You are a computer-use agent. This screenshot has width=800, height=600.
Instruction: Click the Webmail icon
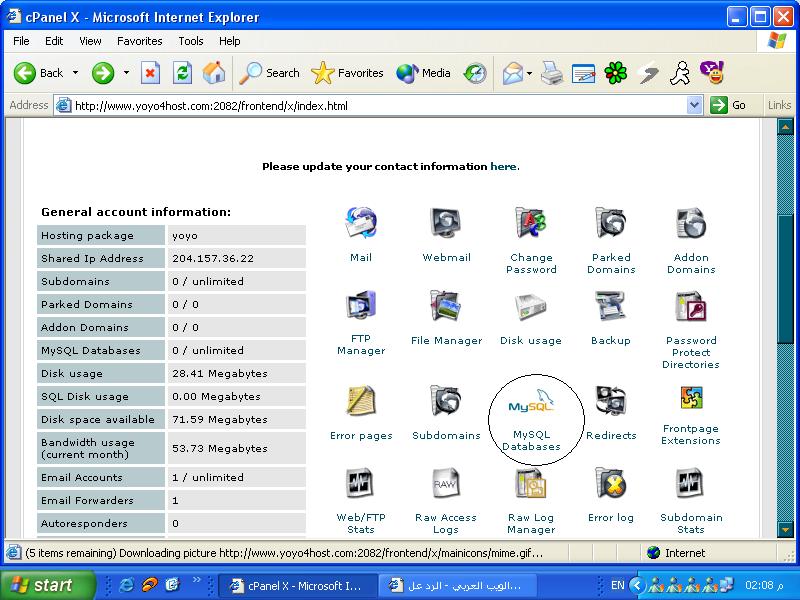coord(446,224)
